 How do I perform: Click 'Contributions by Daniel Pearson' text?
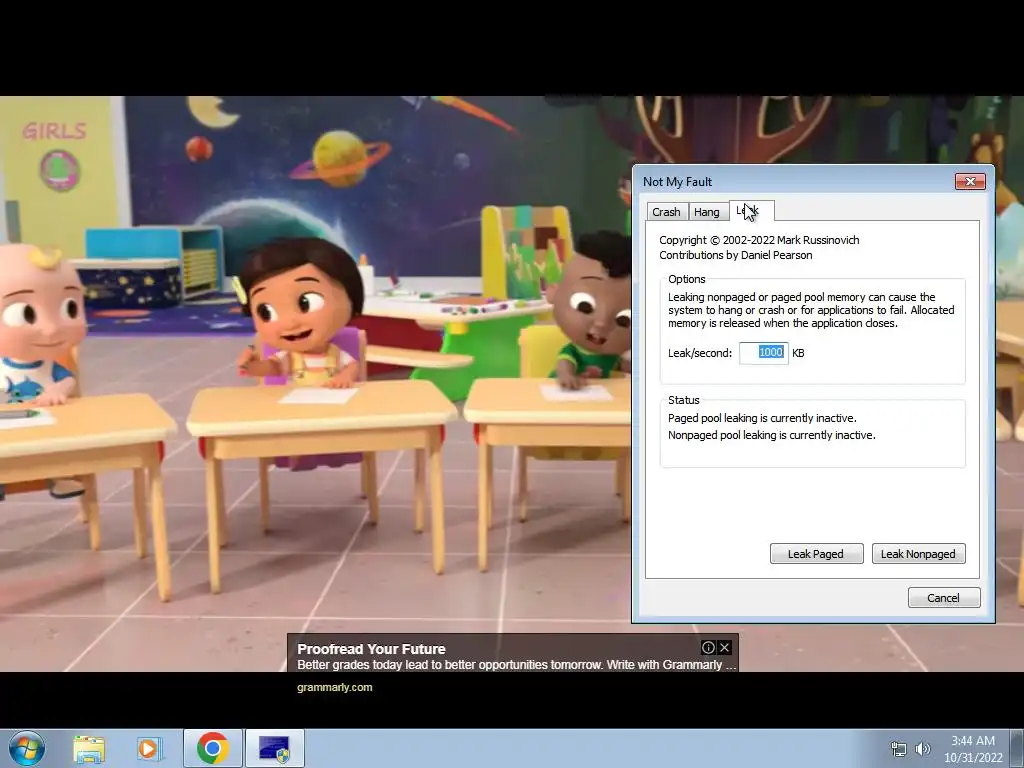(x=735, y=255)
